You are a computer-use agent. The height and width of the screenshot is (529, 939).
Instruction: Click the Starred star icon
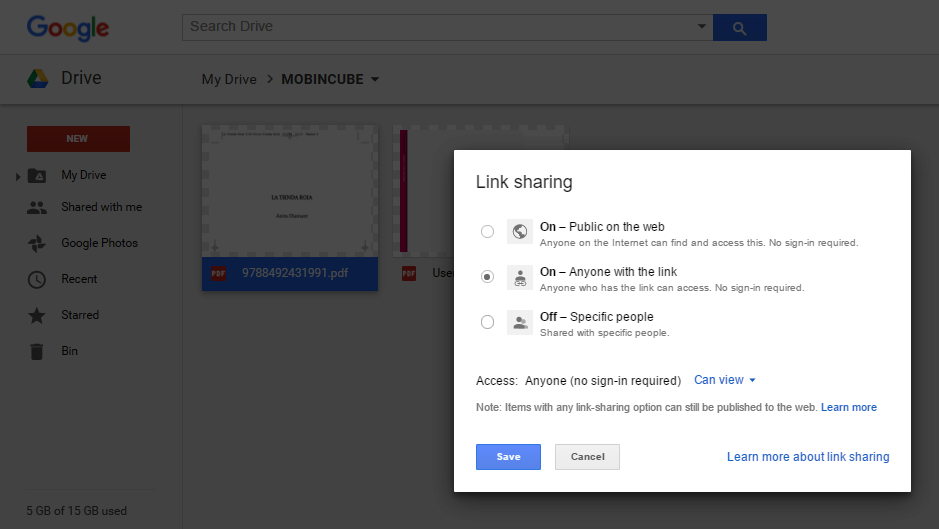(x=37, y=315)
